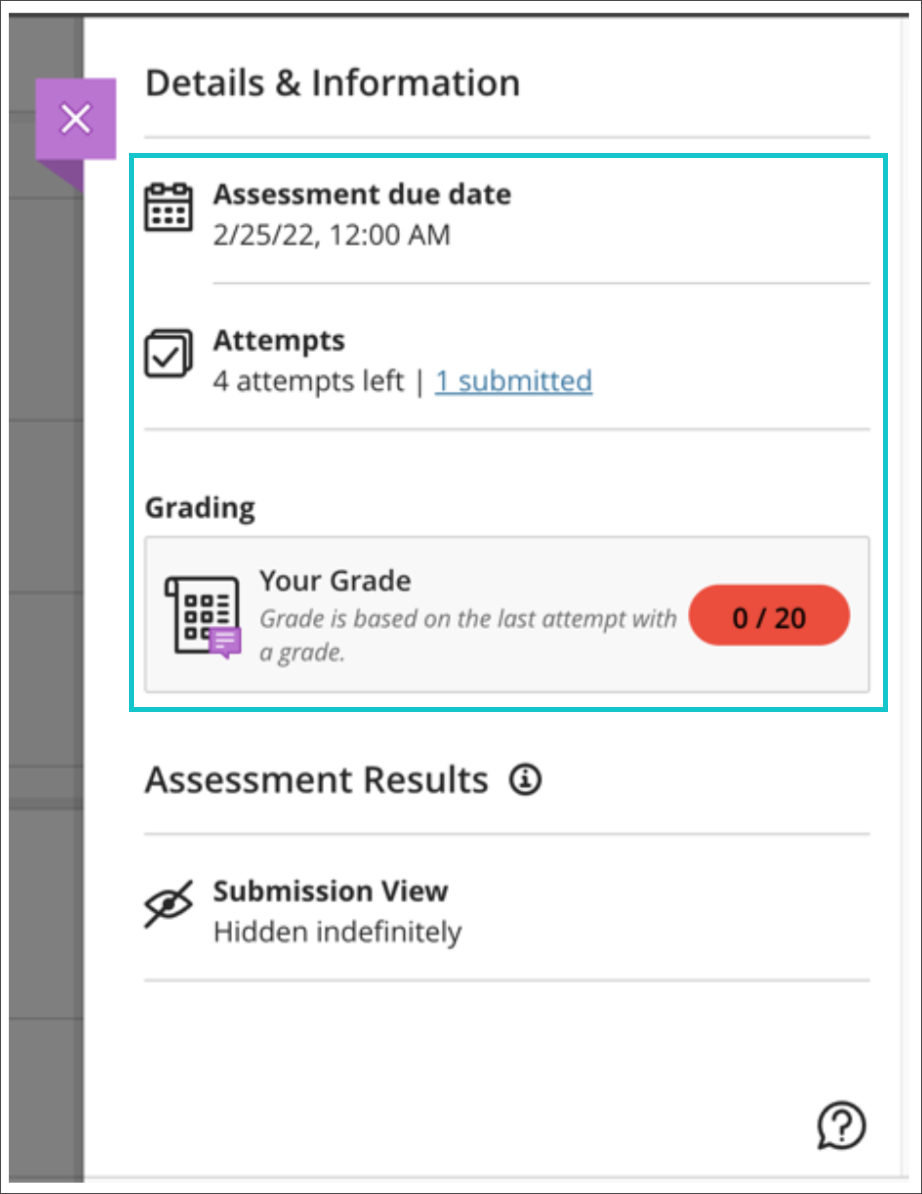Click the Attempts checkmark icon
The image size is (922, 1194).
(x=169, y=354)
